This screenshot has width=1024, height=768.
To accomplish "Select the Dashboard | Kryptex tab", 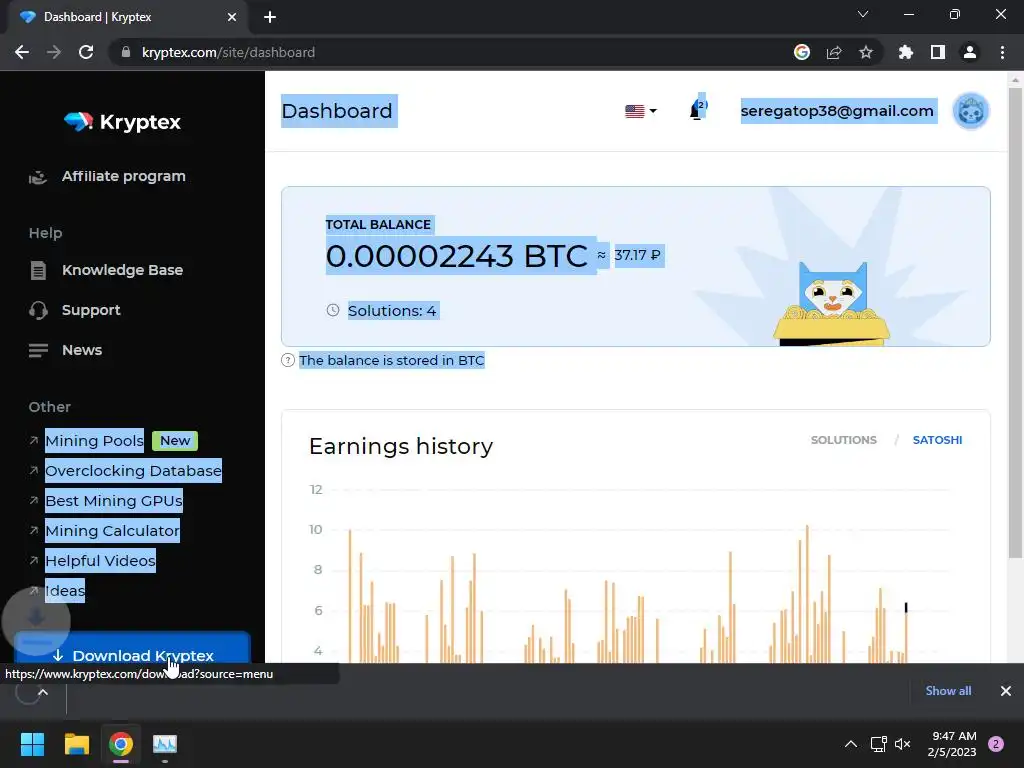I will (124, 17).
